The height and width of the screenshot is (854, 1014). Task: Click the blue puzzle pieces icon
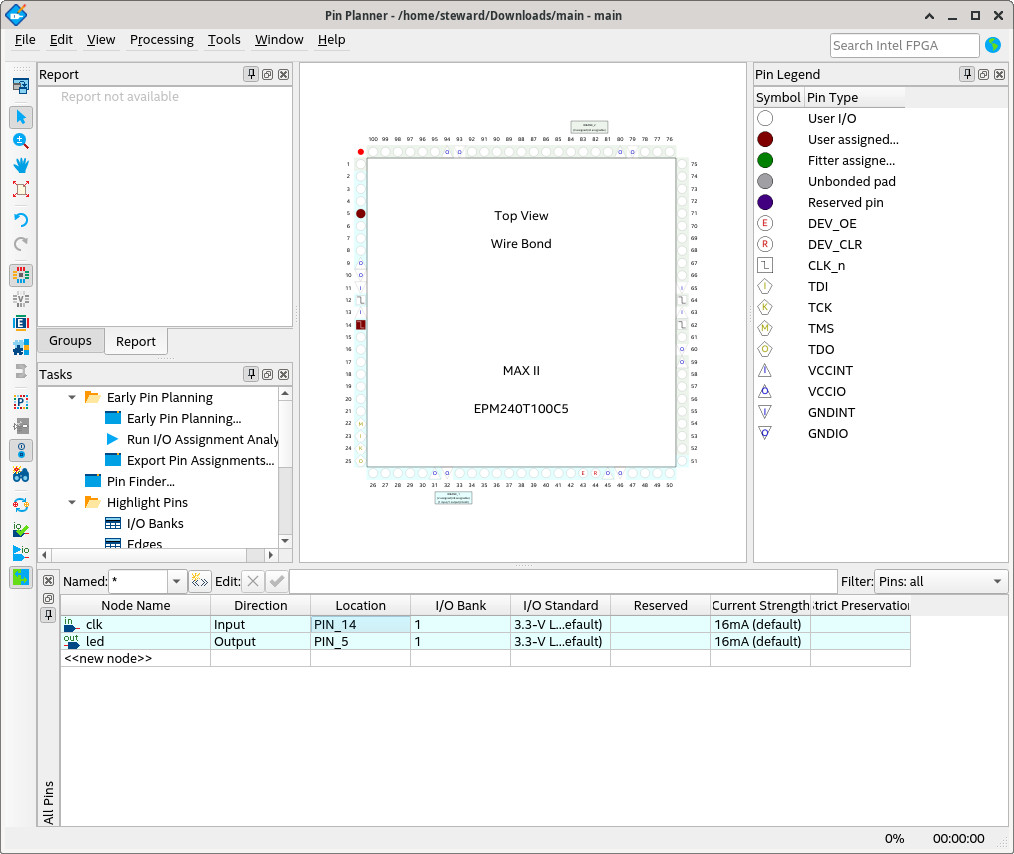click(21, 347)
